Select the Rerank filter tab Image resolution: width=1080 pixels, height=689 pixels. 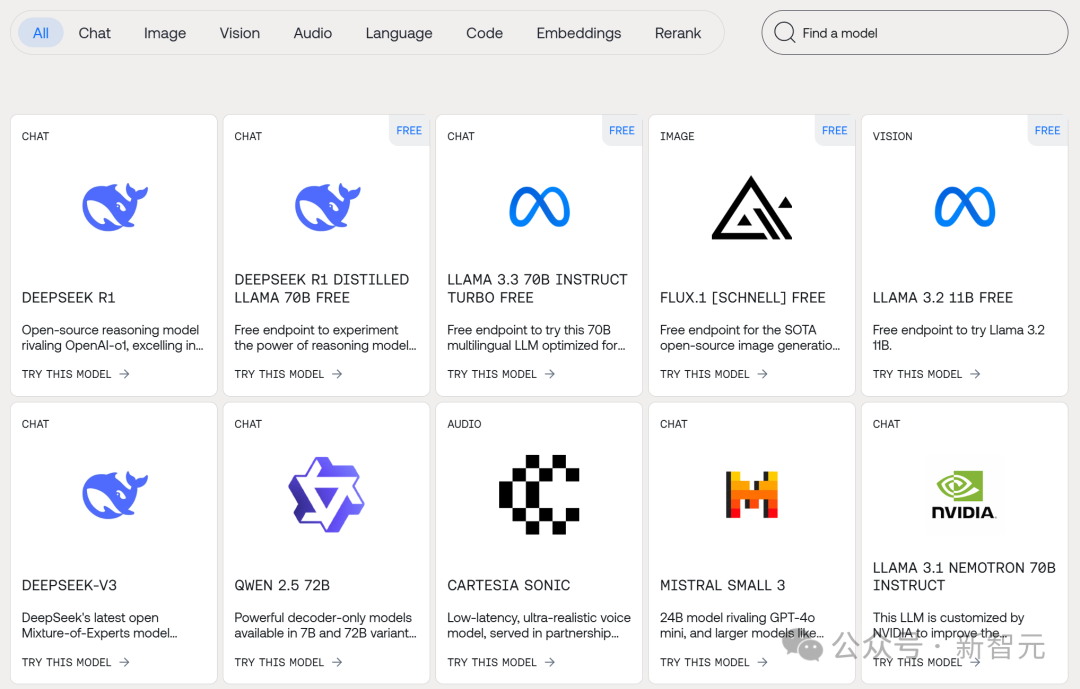pyautogui.click(x=678, y=33)
